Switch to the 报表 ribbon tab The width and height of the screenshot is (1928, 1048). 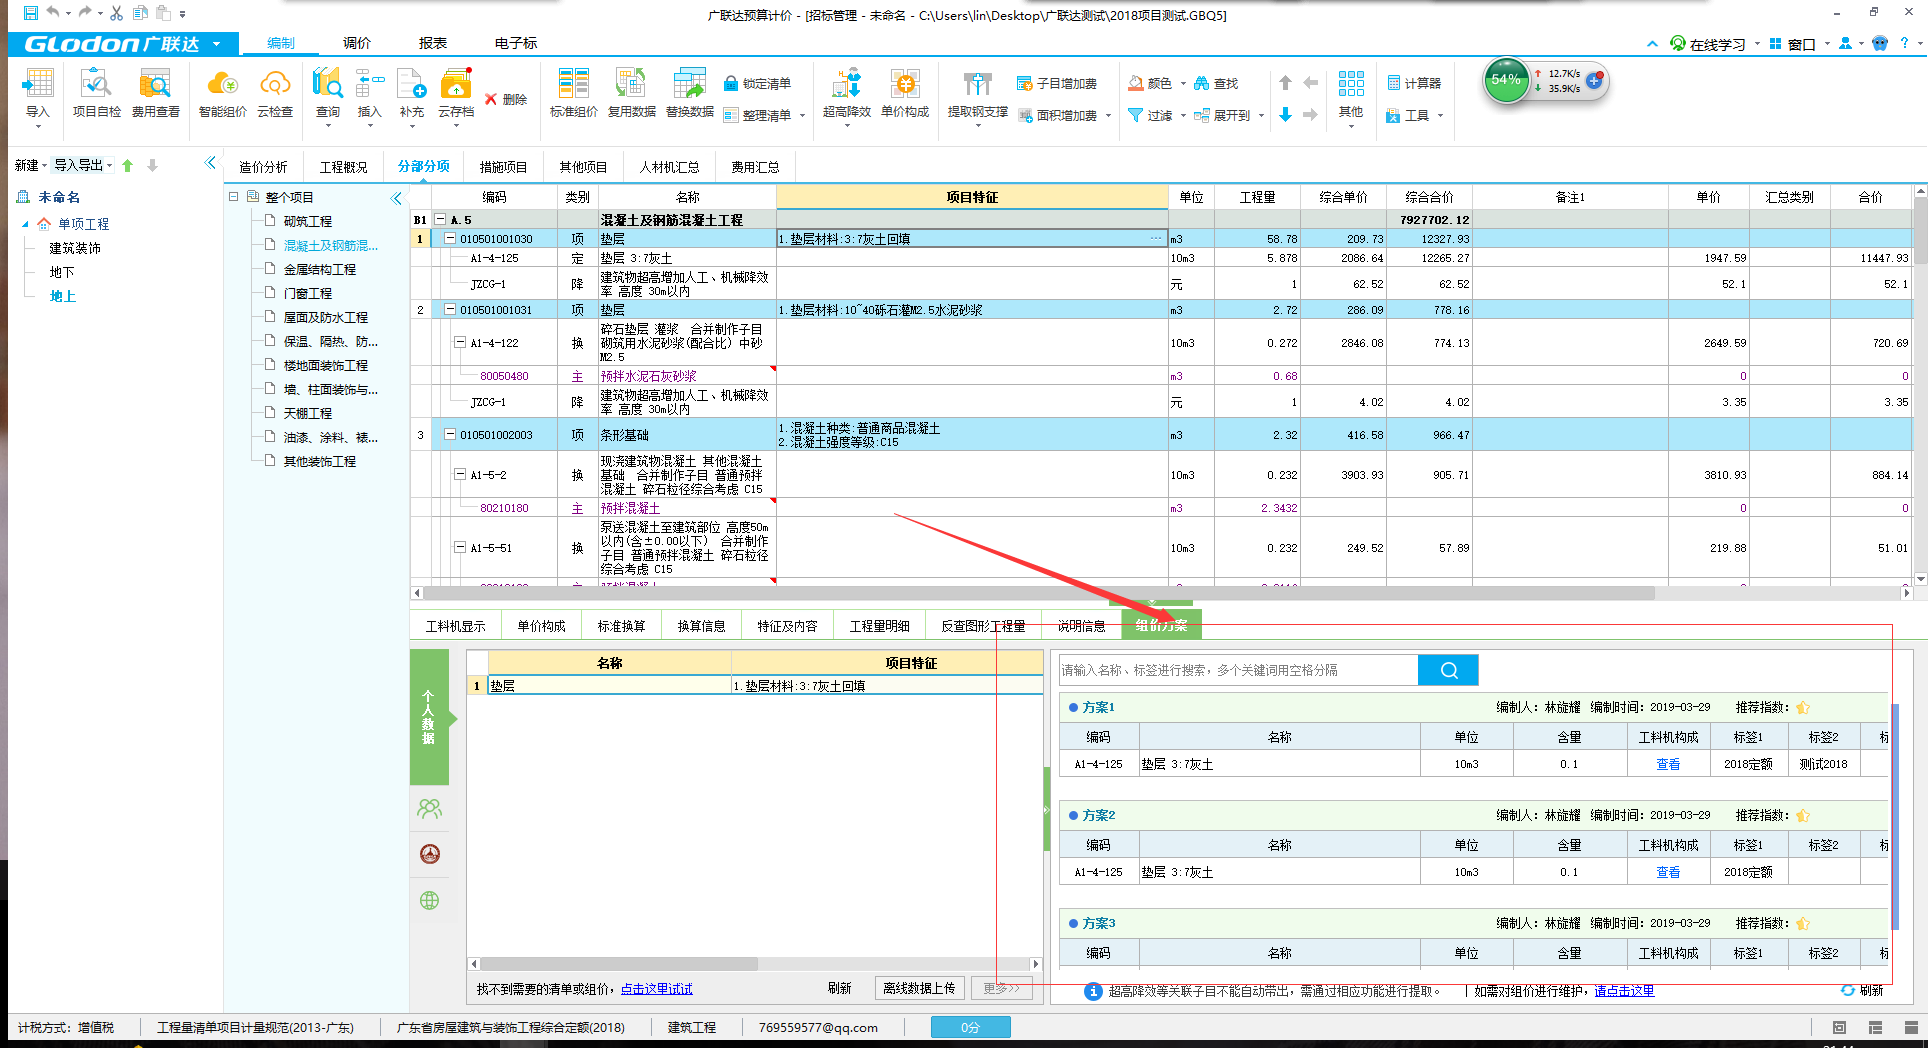pos(432,43)
